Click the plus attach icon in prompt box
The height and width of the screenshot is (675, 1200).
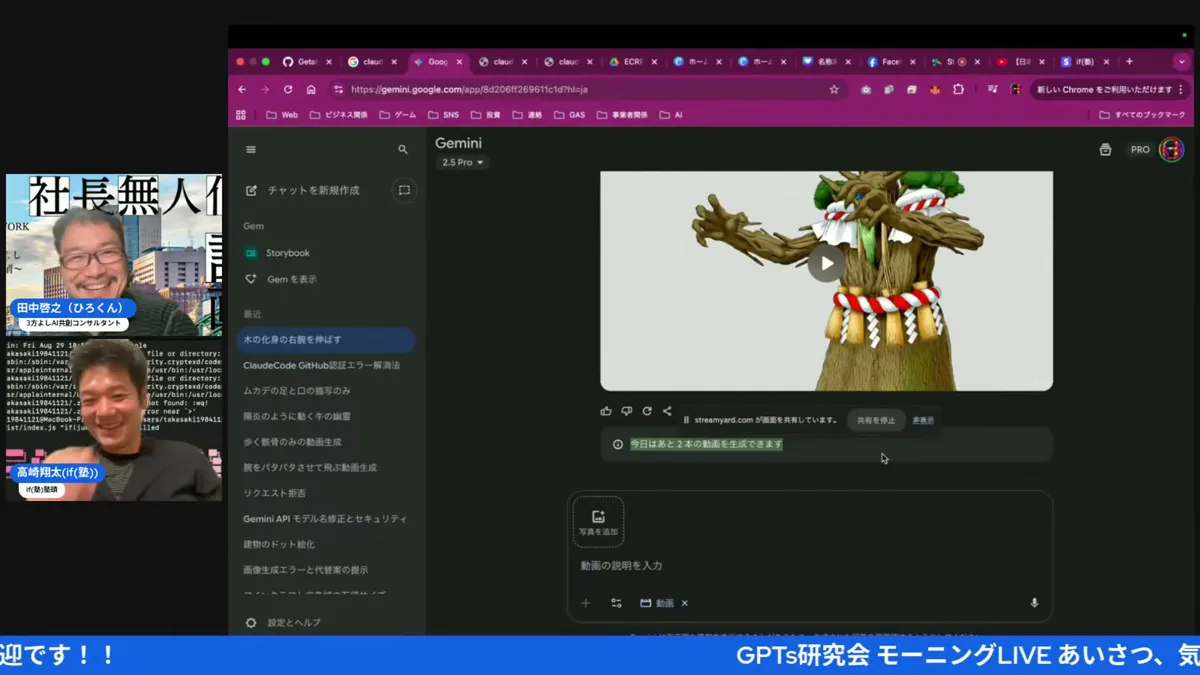586,603
